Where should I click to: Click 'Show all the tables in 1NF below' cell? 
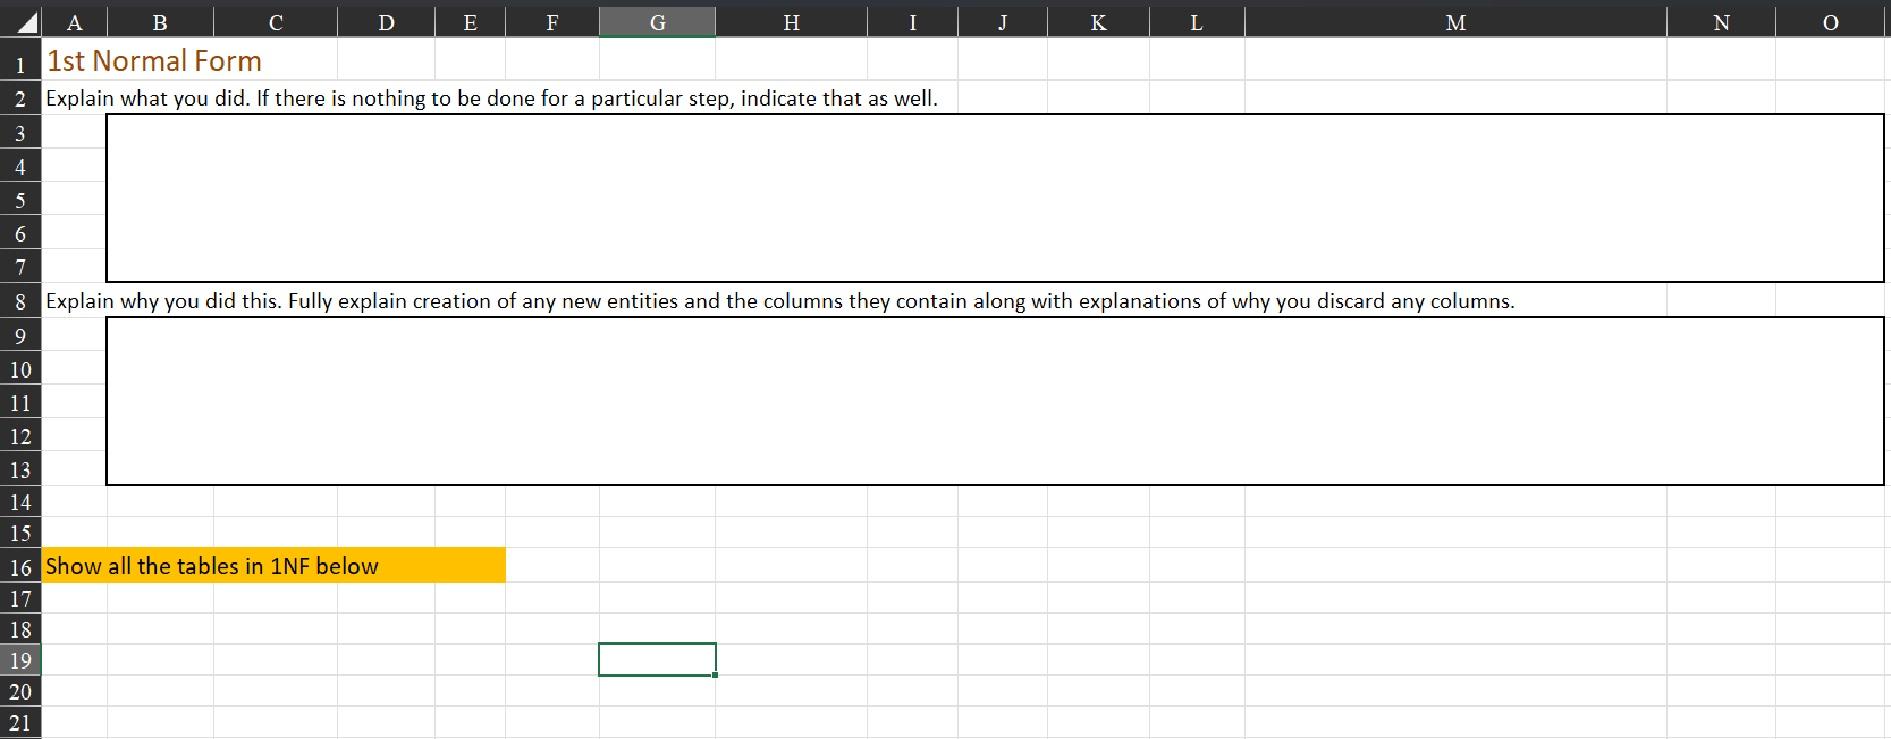coord(273,566)
